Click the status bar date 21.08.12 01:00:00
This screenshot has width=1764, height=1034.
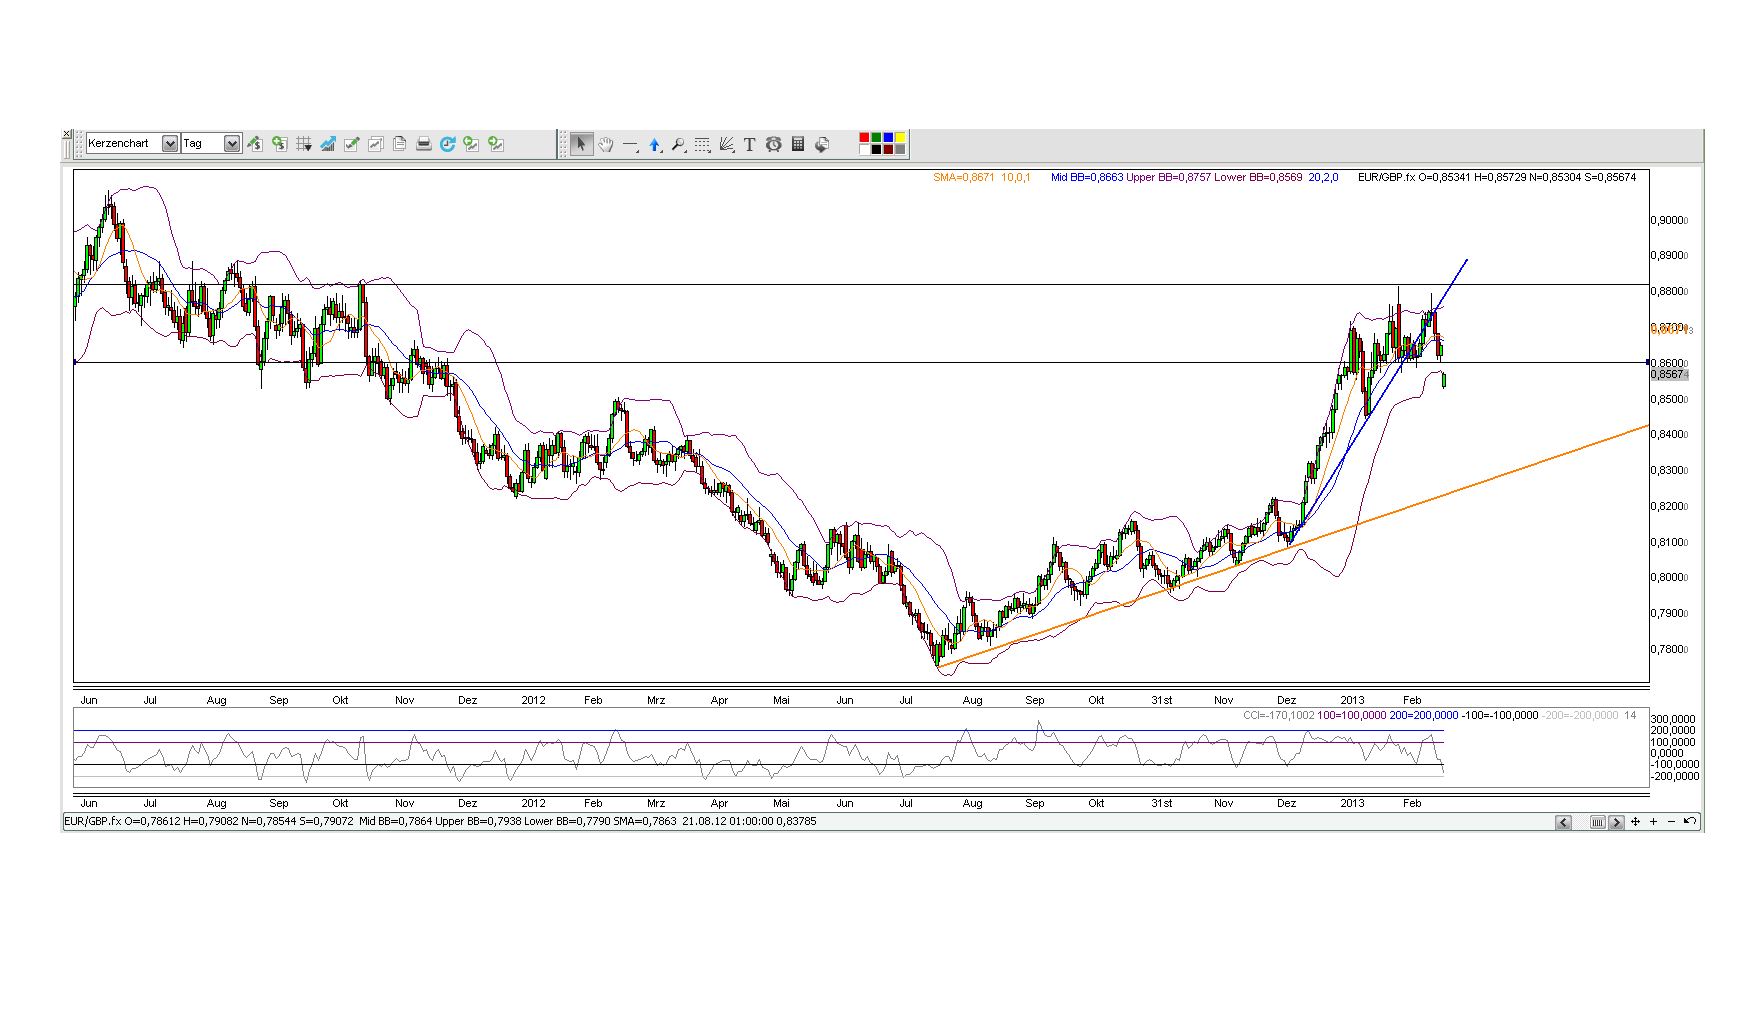(x=728, y=822)
